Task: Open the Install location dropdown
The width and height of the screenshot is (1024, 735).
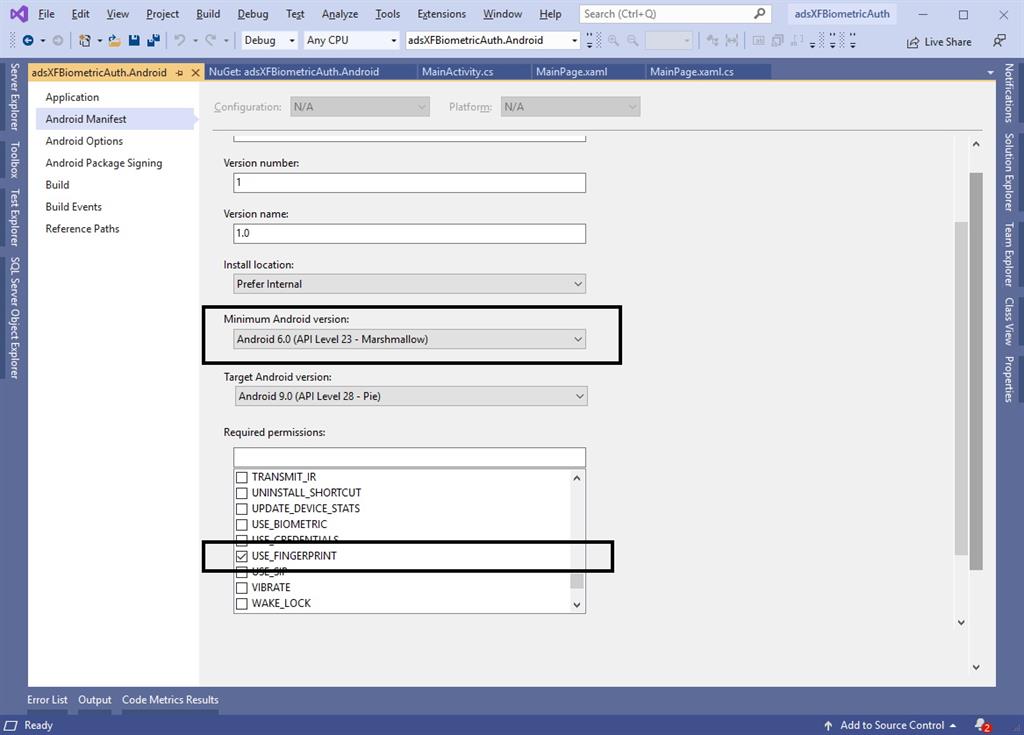Action: 409,284
